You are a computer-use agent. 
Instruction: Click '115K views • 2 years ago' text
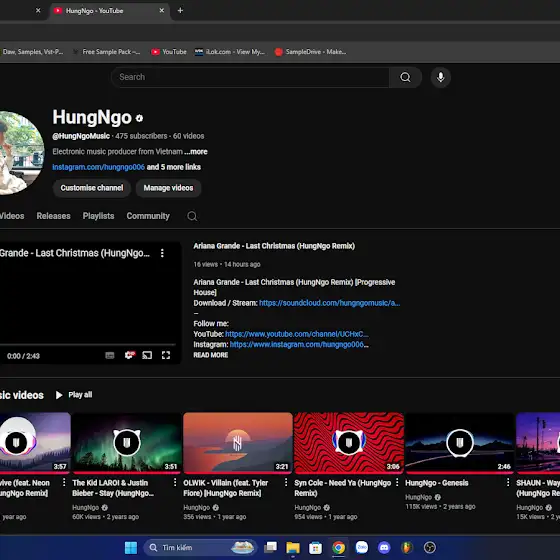point(440,506)
